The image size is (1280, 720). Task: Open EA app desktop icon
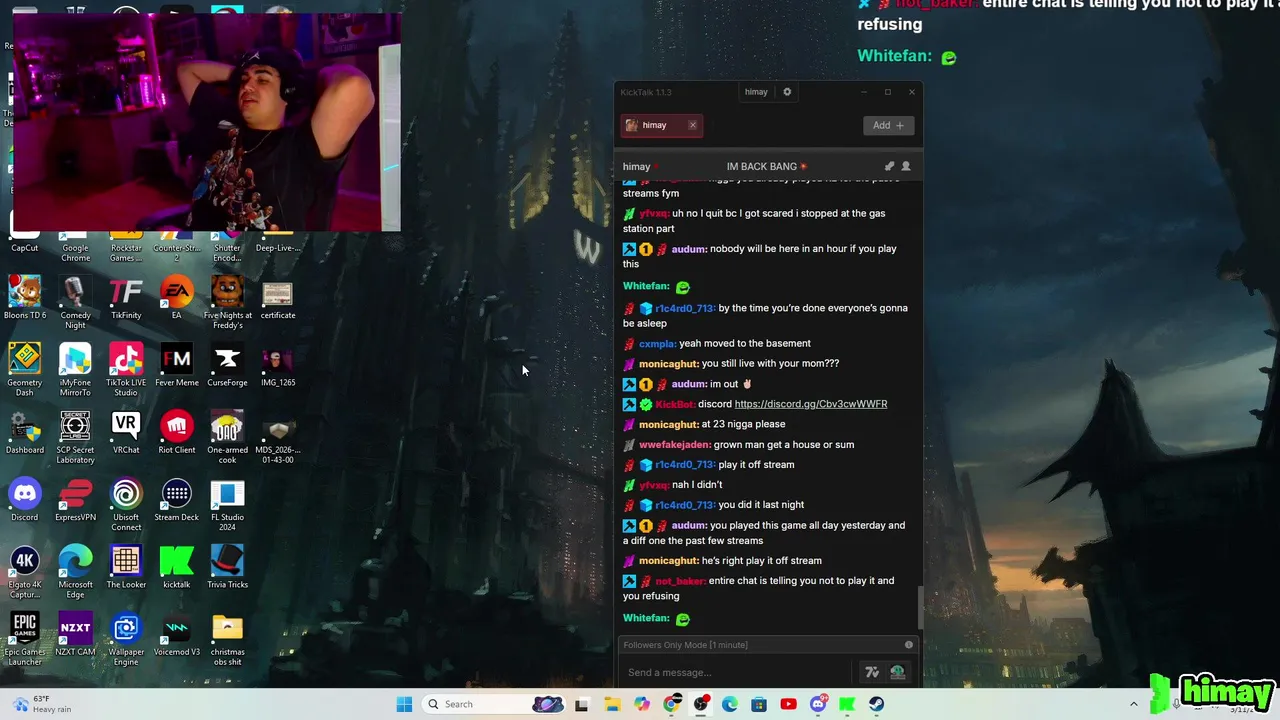[176, 299]
